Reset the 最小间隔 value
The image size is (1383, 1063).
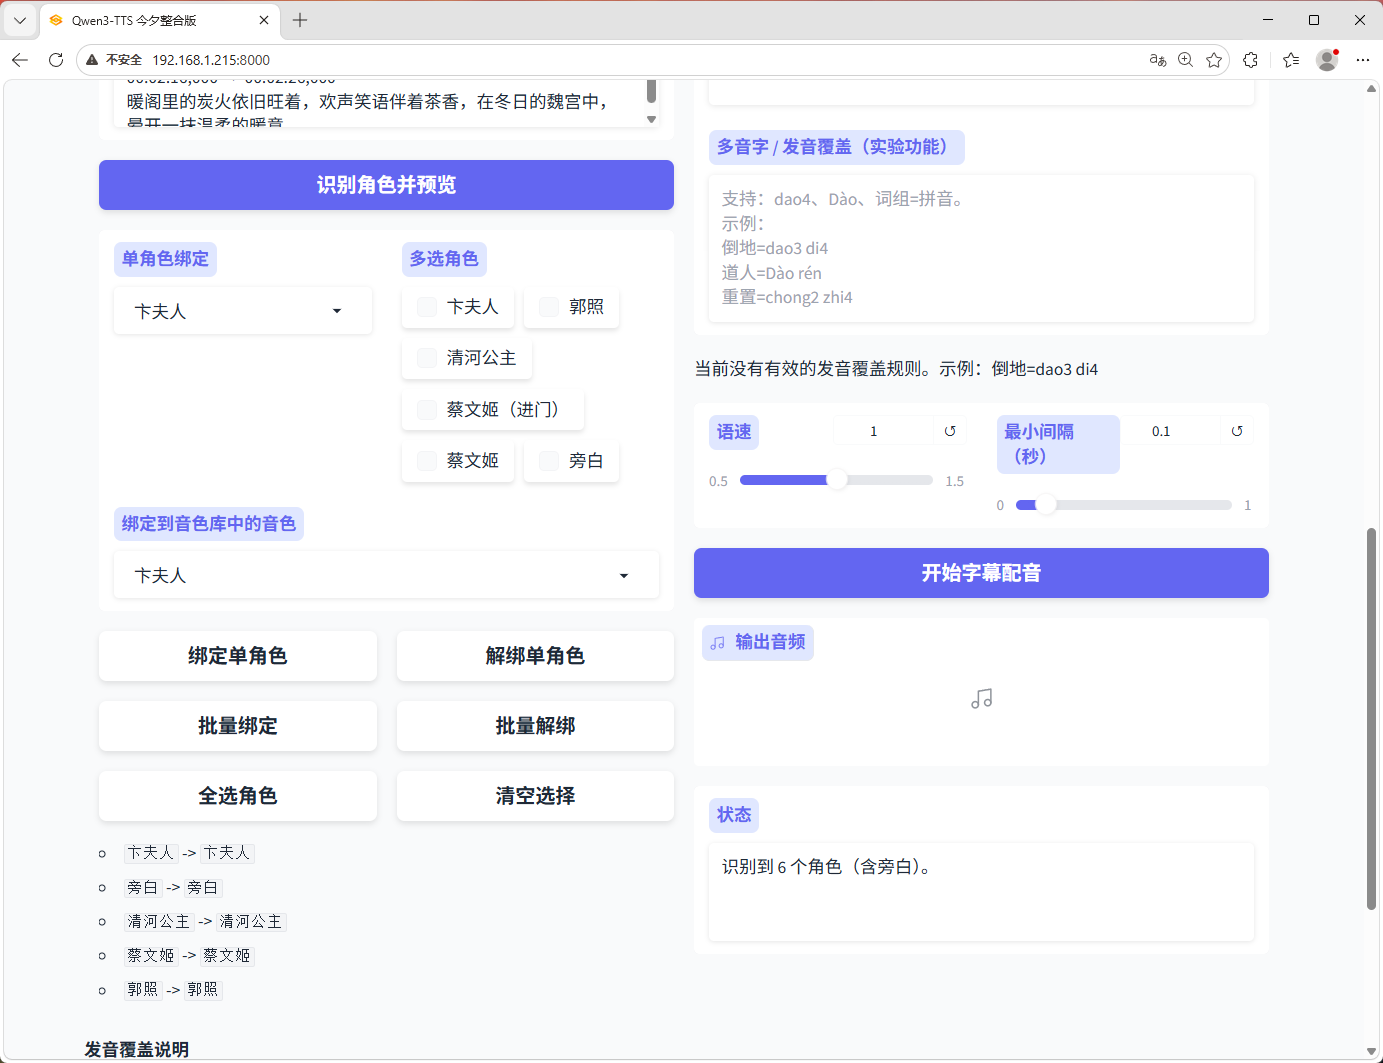pos(1237,431)
